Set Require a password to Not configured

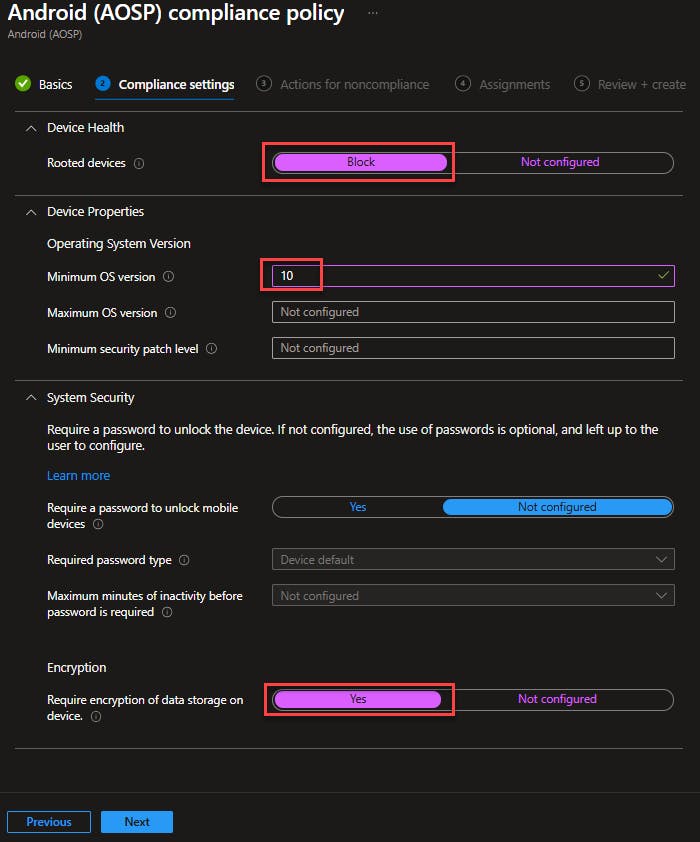pos(557,507)
